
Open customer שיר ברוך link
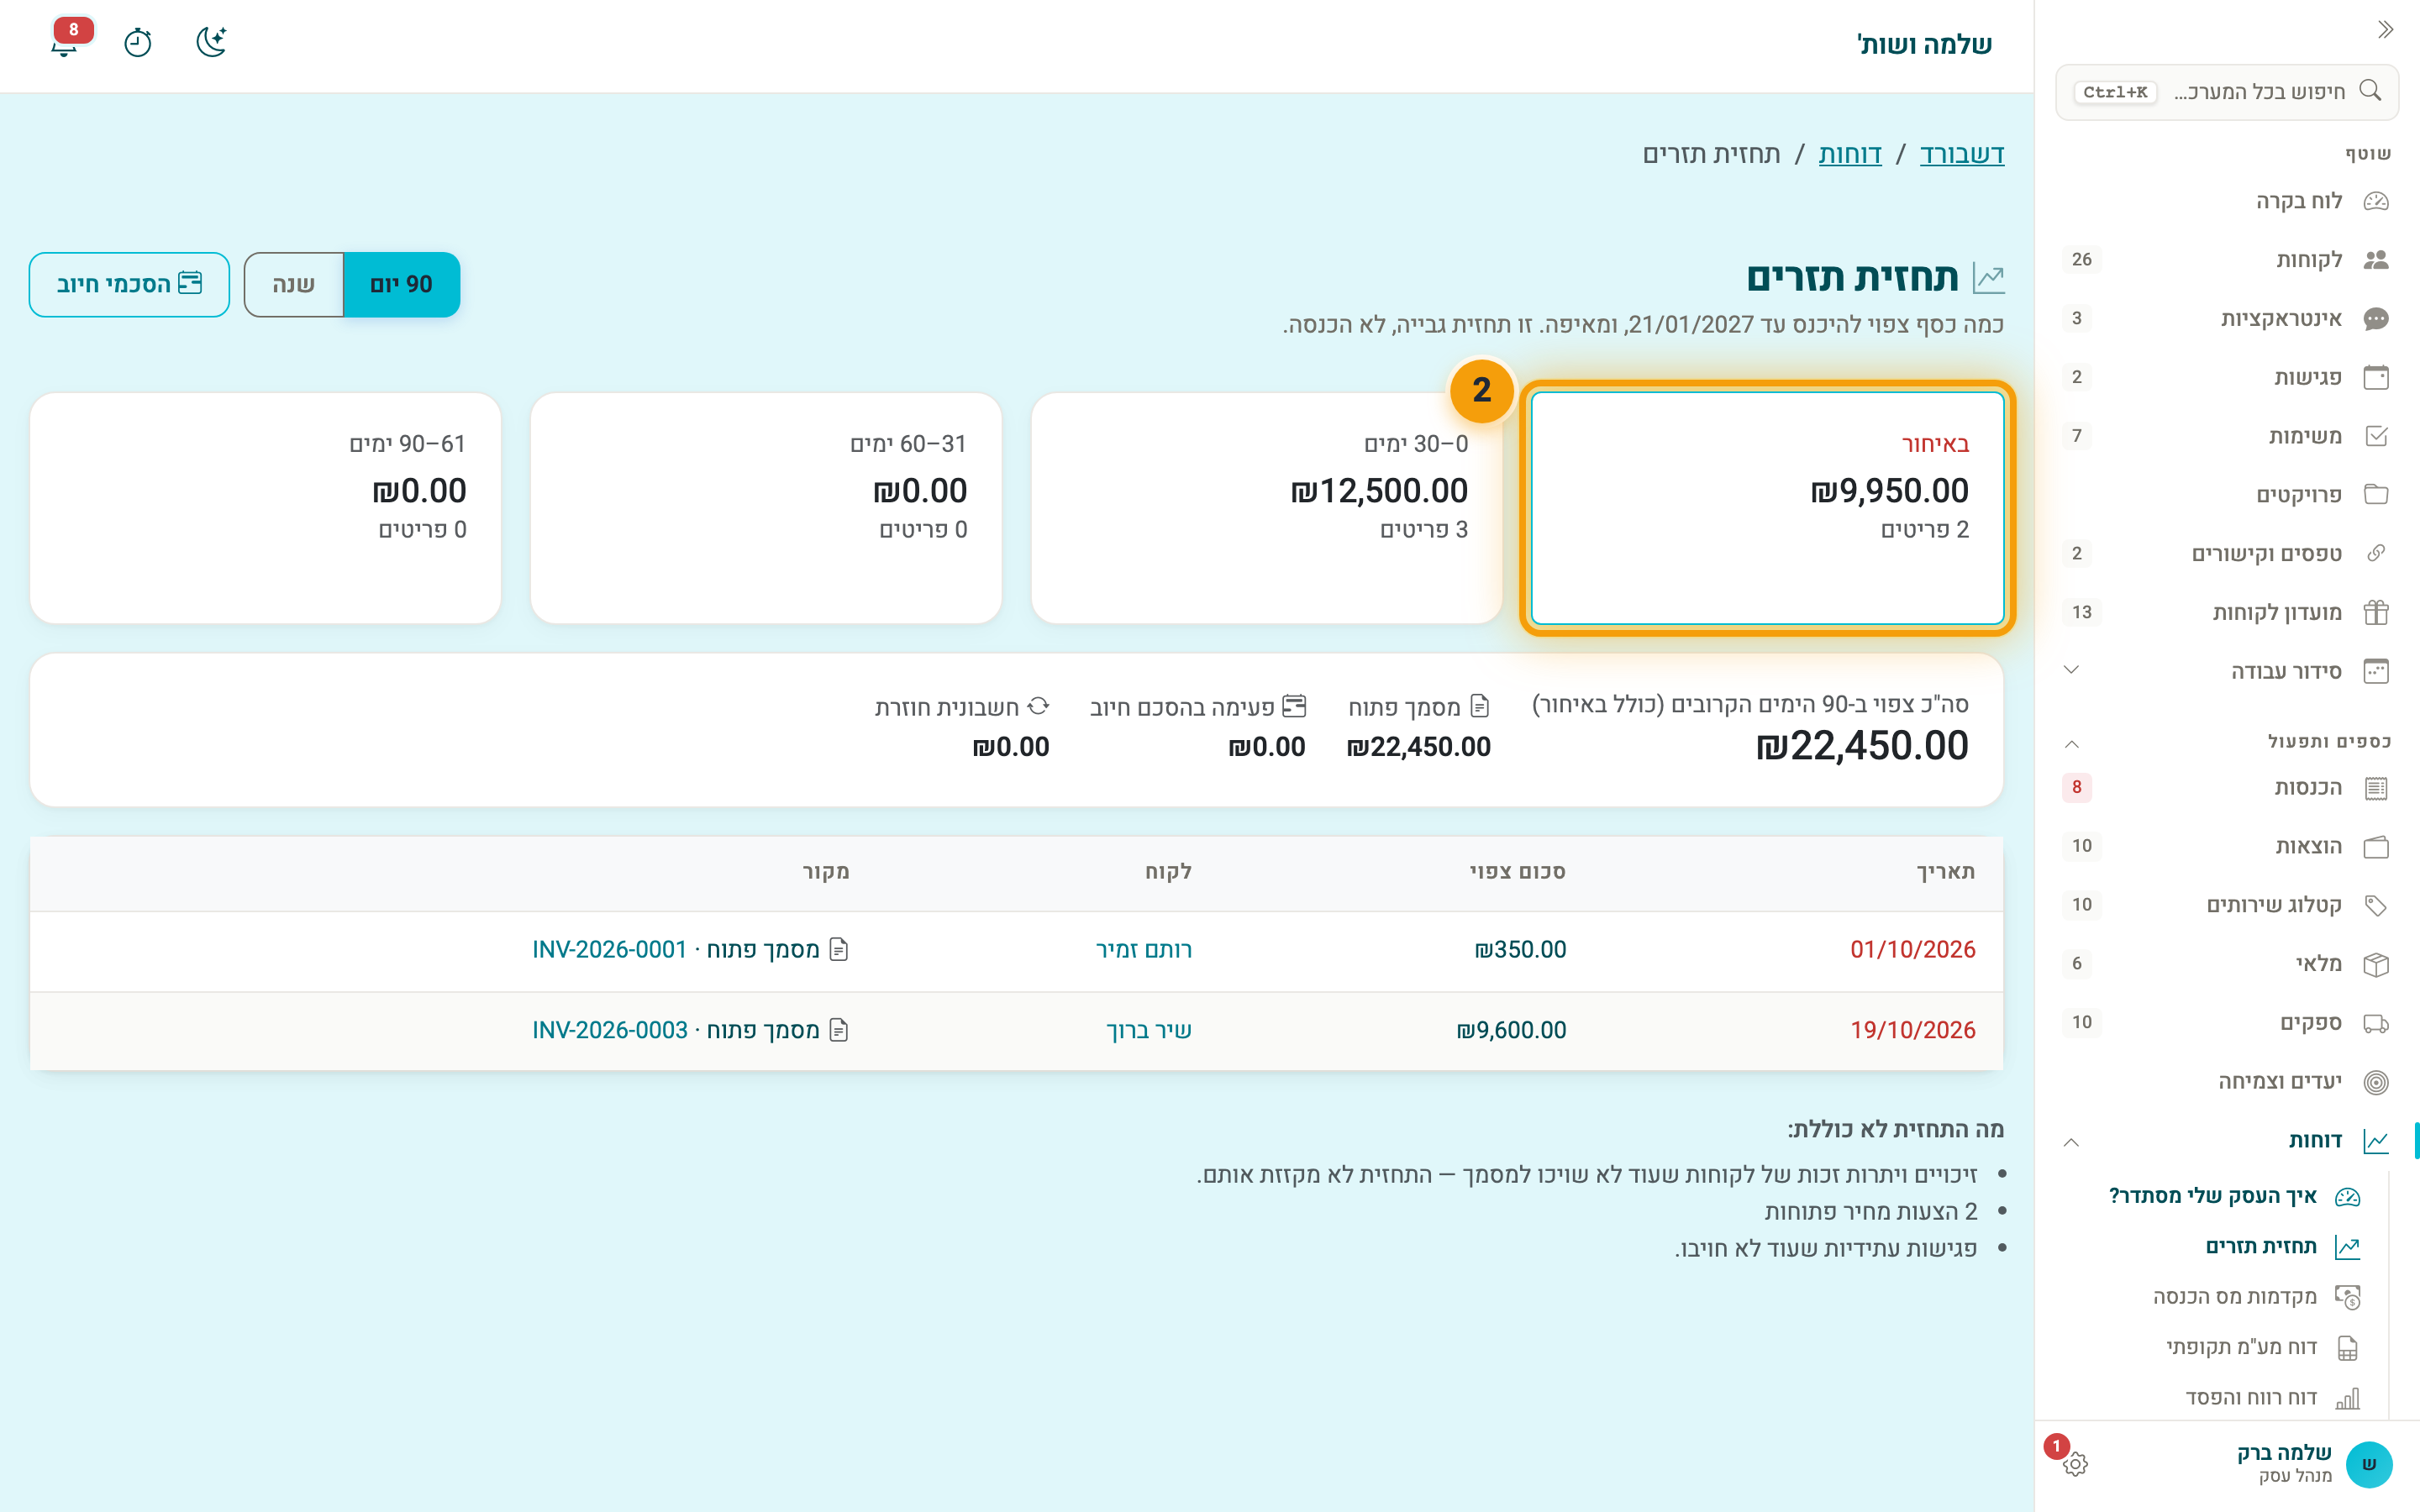[x=1149, y=1031]
